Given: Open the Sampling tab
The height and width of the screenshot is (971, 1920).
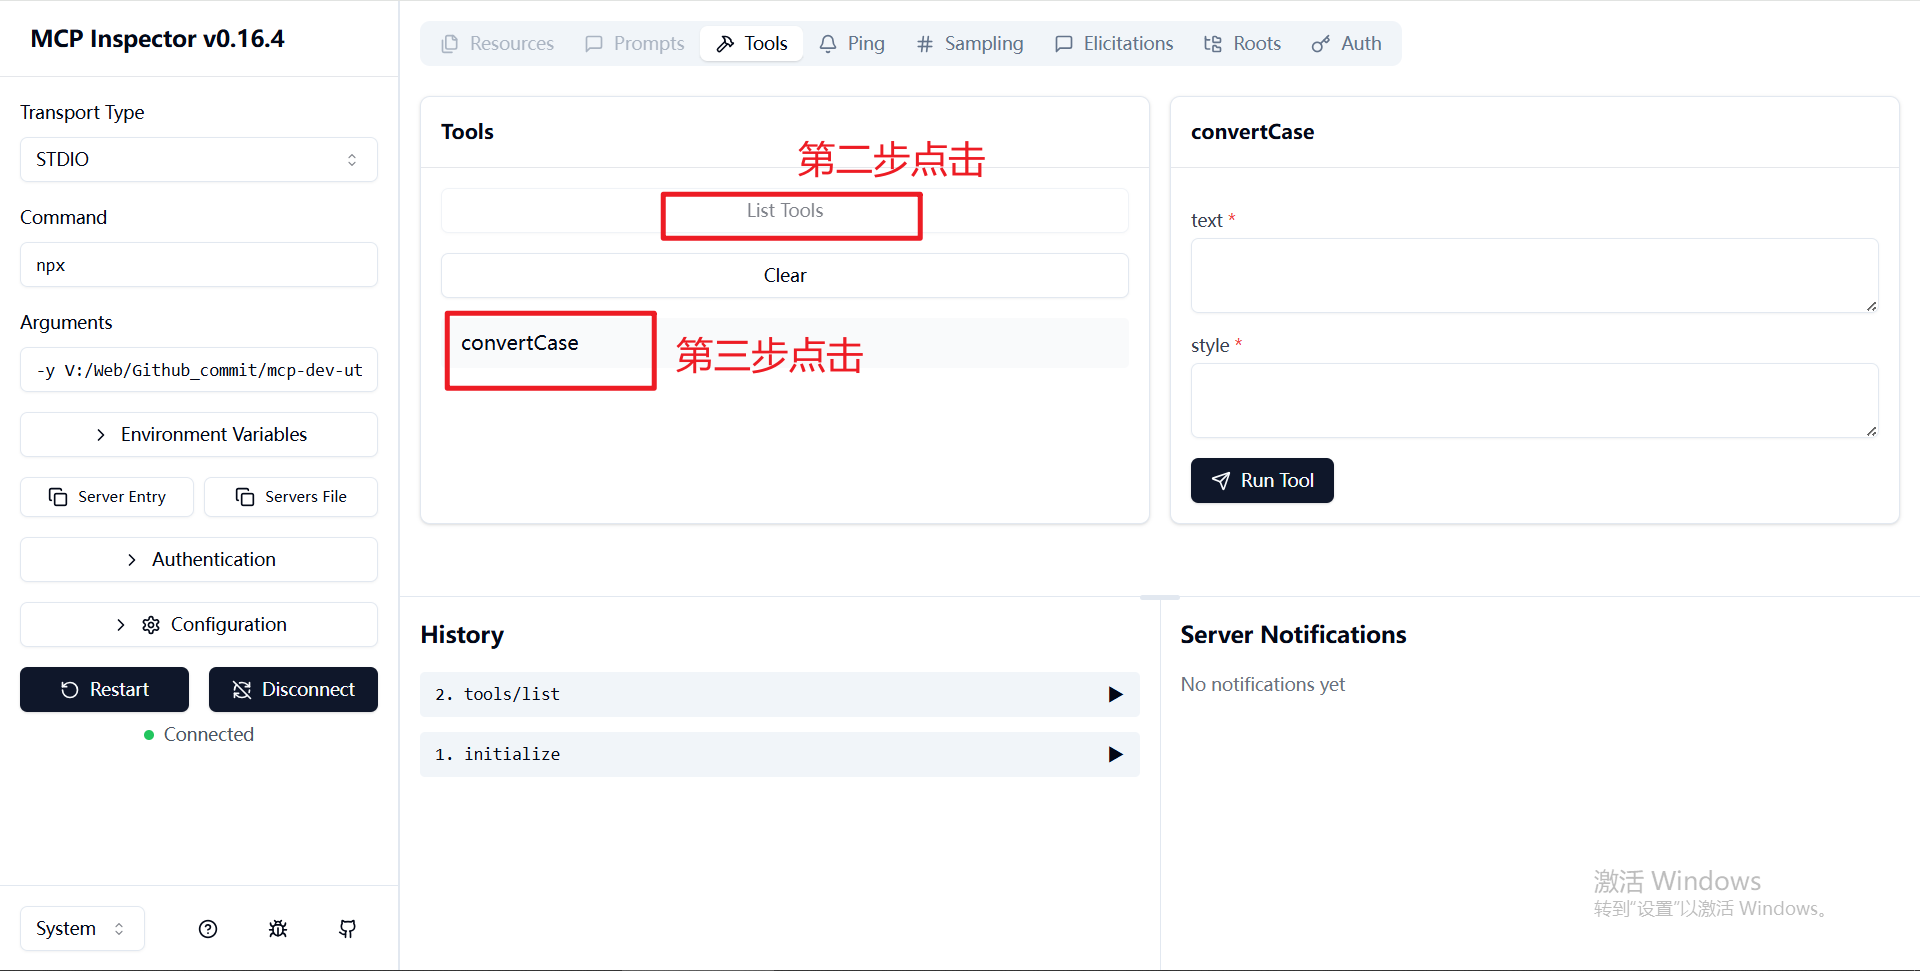Looking at the screenshot, I should tap(970, 43).
